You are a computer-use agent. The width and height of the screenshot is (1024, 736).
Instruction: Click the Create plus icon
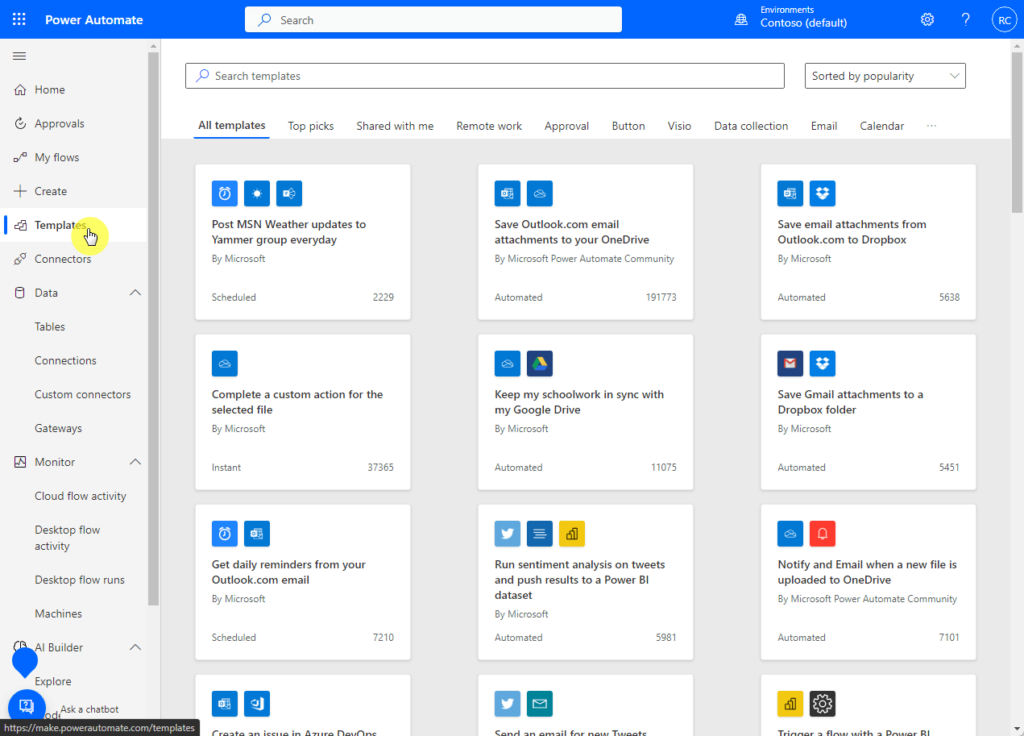click(x=20, y=191)
